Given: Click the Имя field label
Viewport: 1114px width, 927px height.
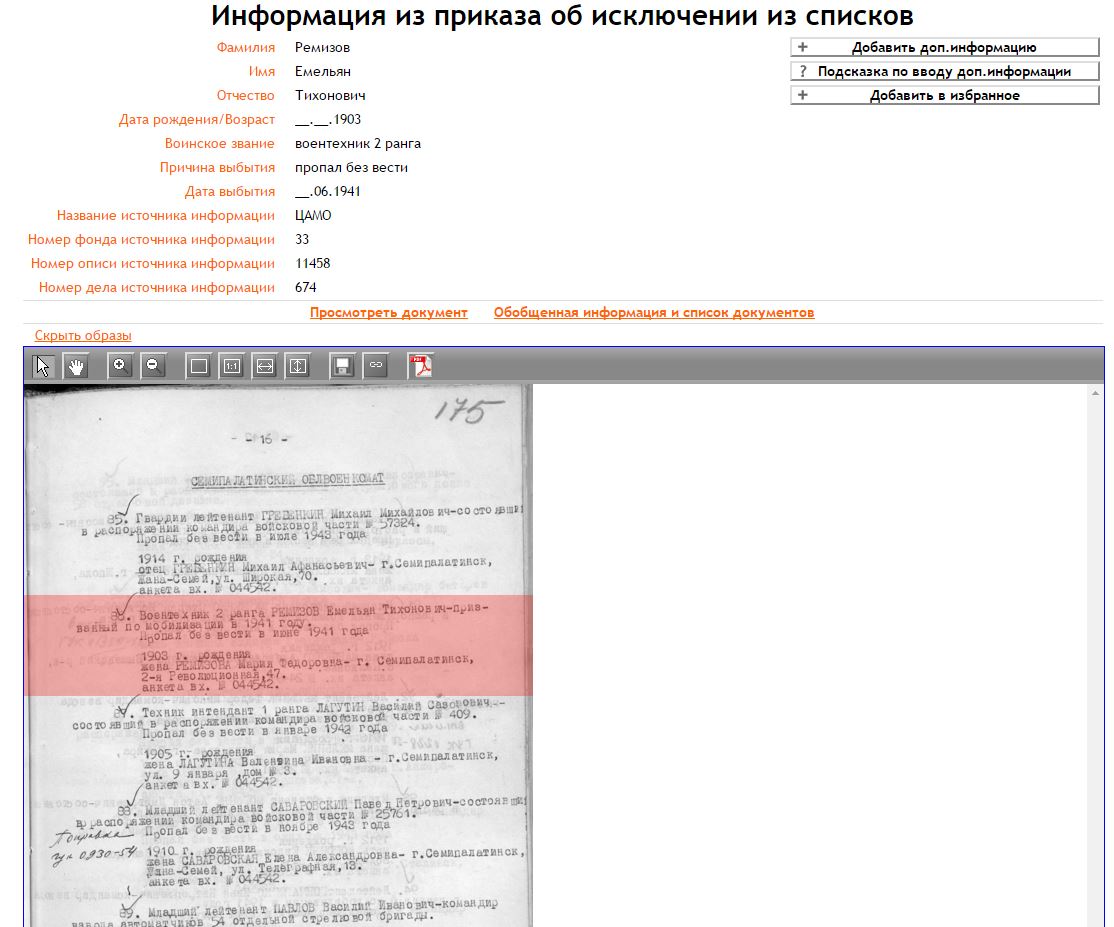Looking at the screenshot, I should coord(261,71).
